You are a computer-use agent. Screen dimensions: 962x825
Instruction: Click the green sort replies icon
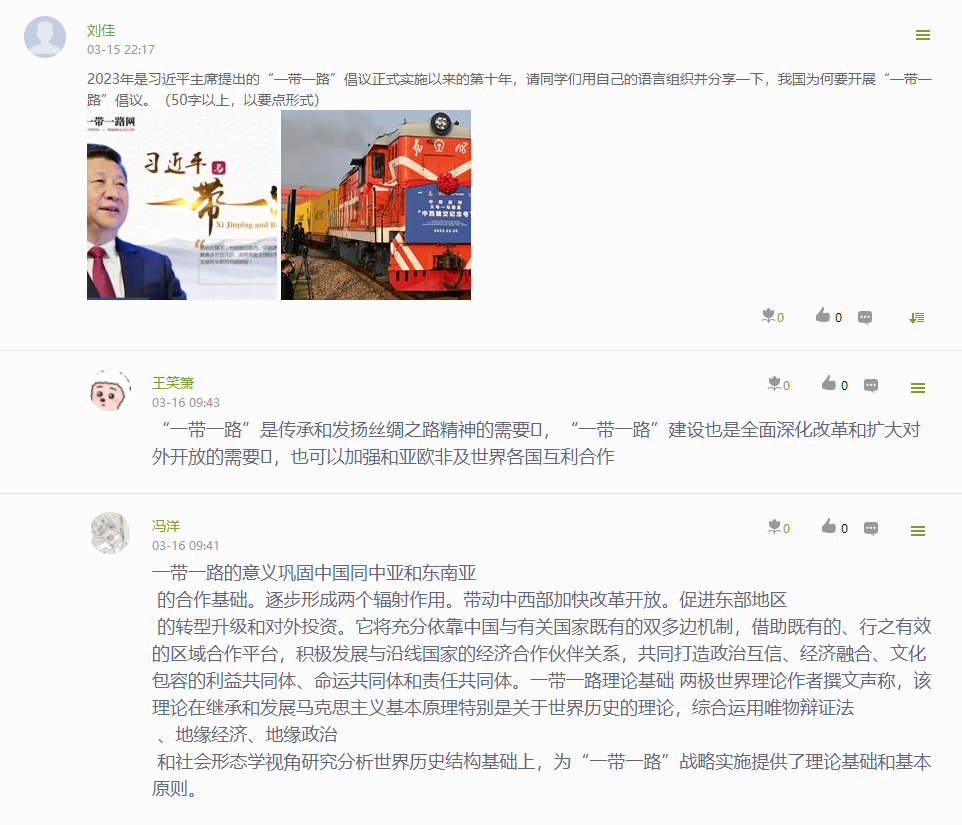(917, 318)
